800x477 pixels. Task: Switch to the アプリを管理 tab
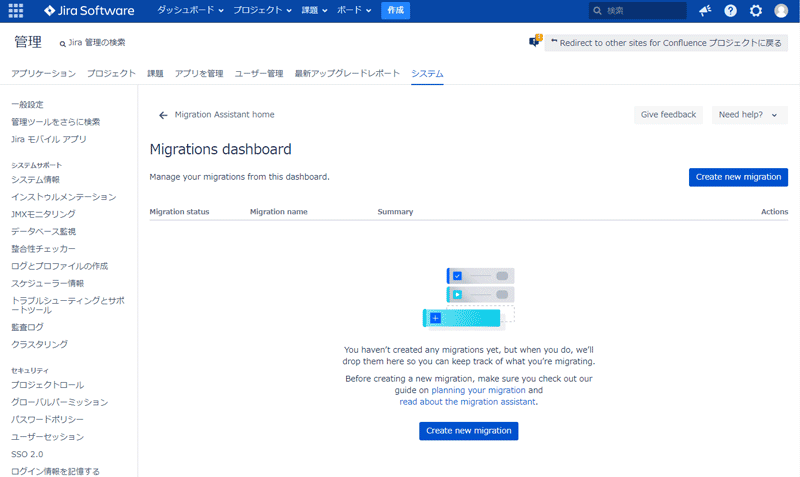(199, 74)
